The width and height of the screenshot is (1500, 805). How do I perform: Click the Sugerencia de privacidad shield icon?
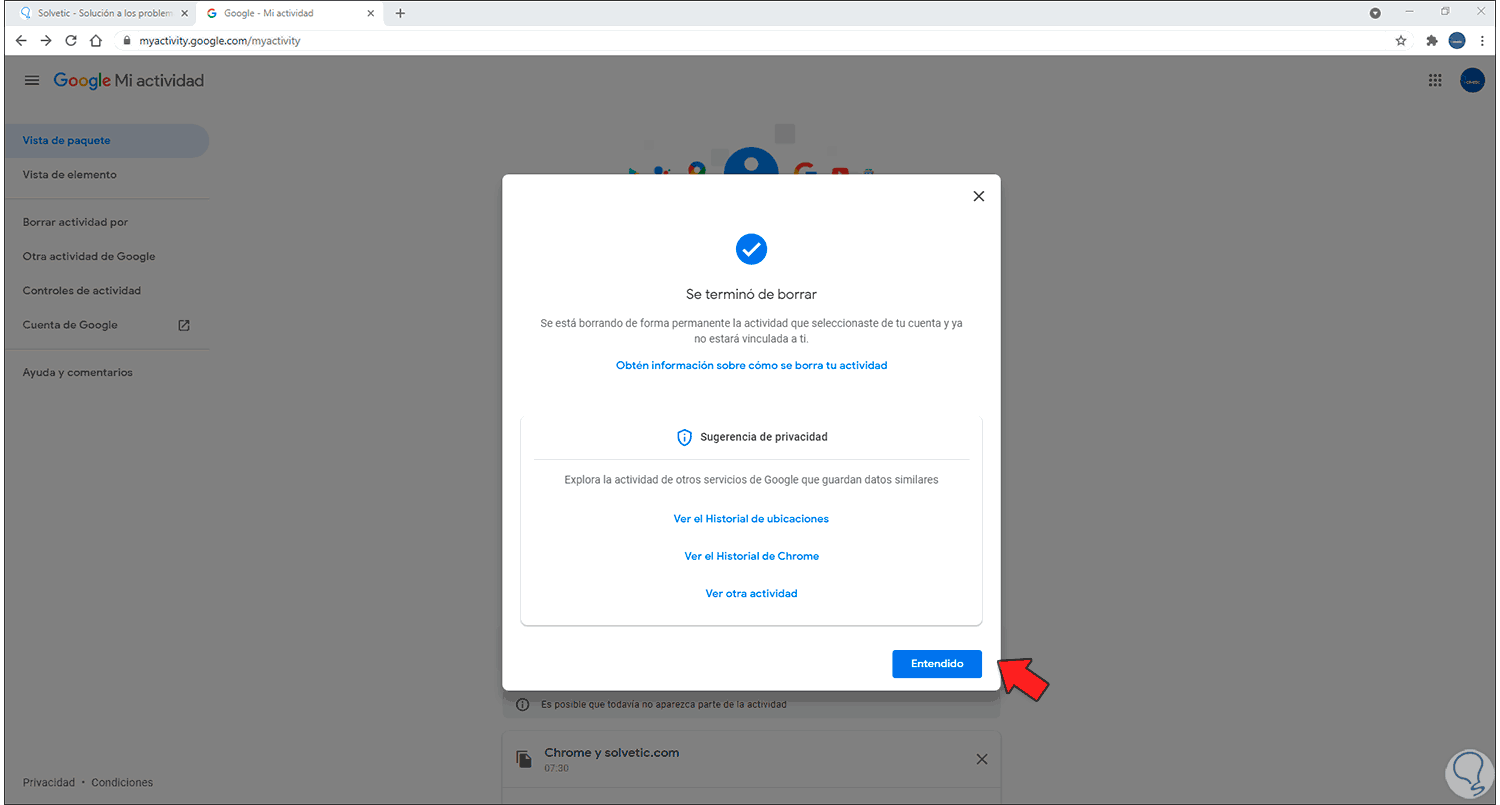coord(684,437)
